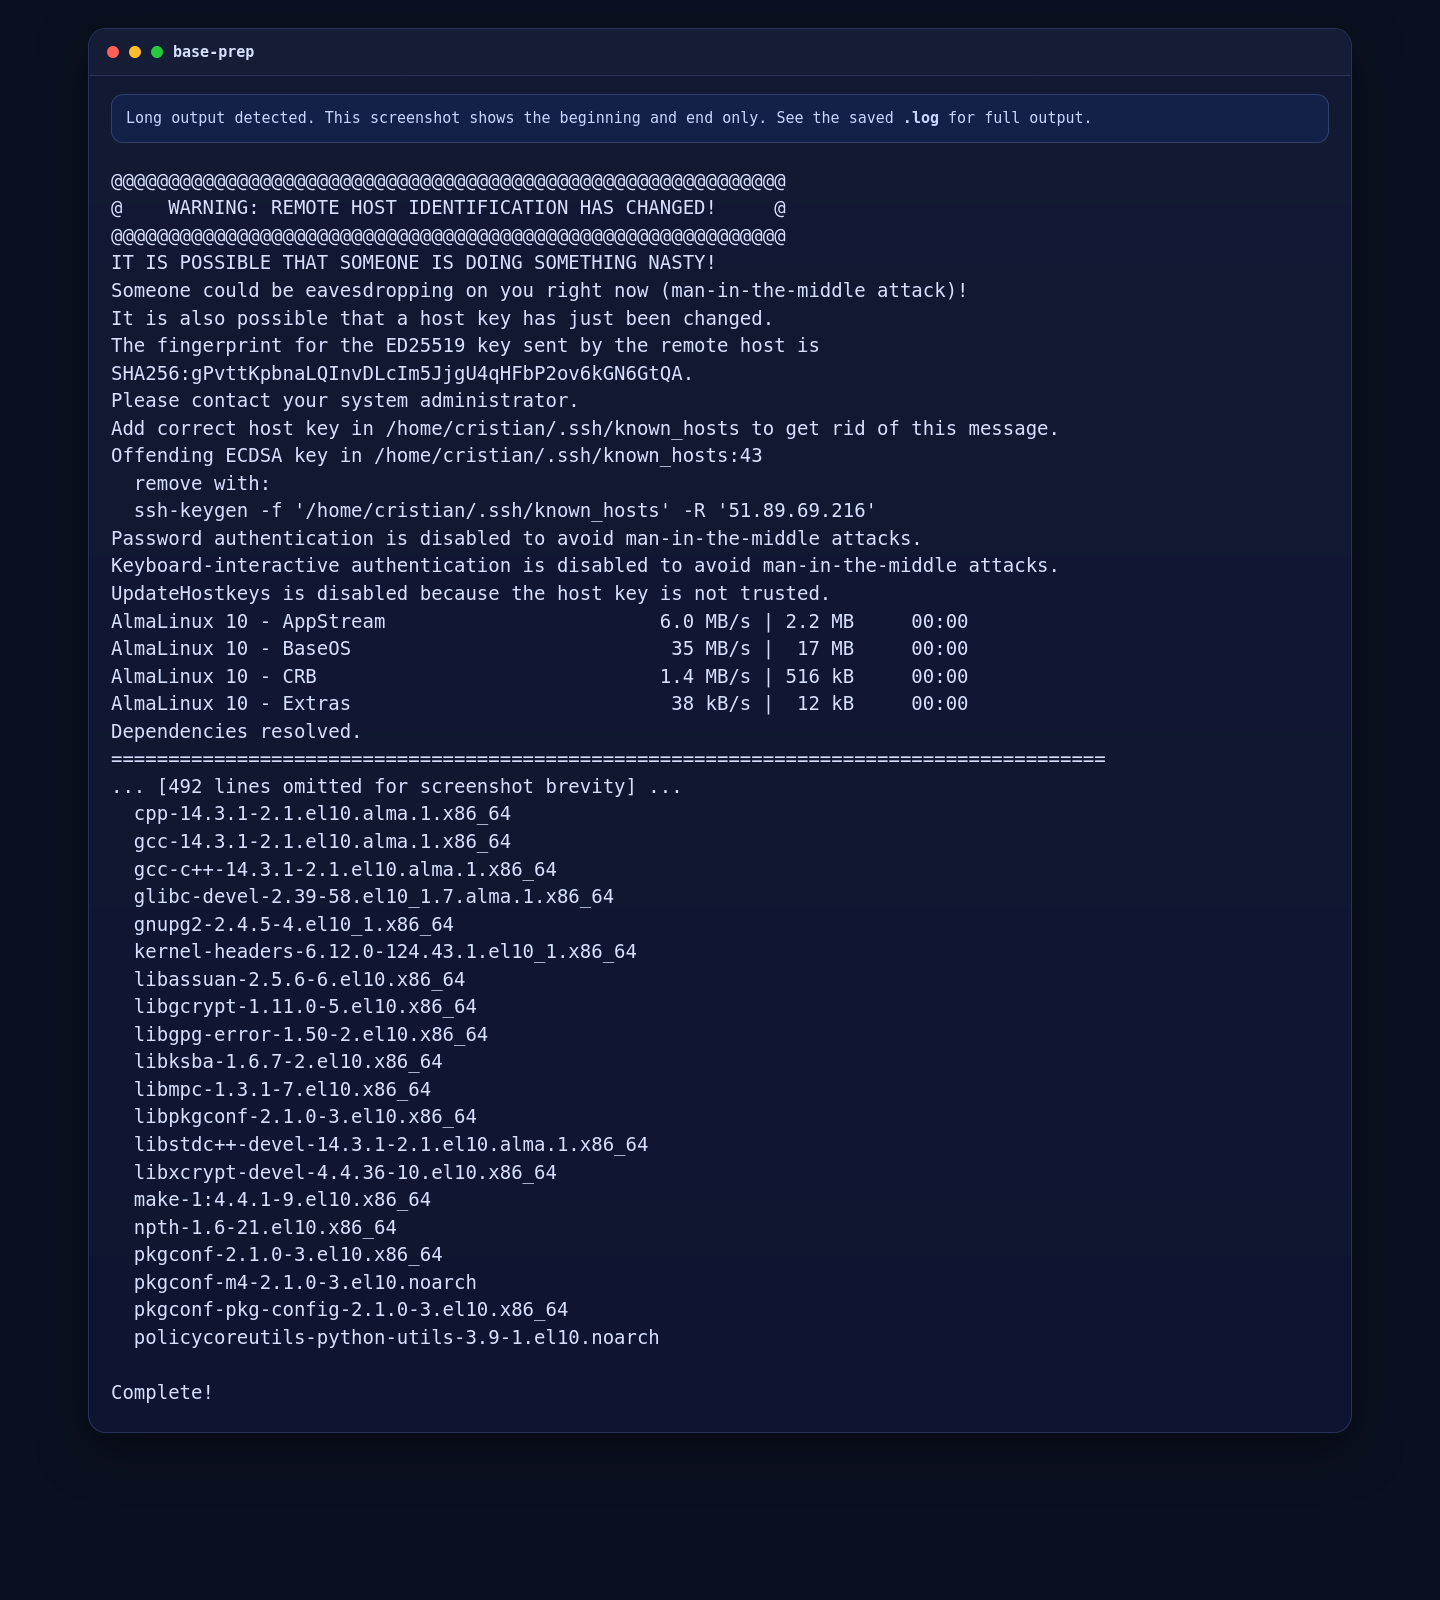Click the libxcrypt-devel-4.4.36-10 package line
1440x1600 pixels.
[345, 1173]
